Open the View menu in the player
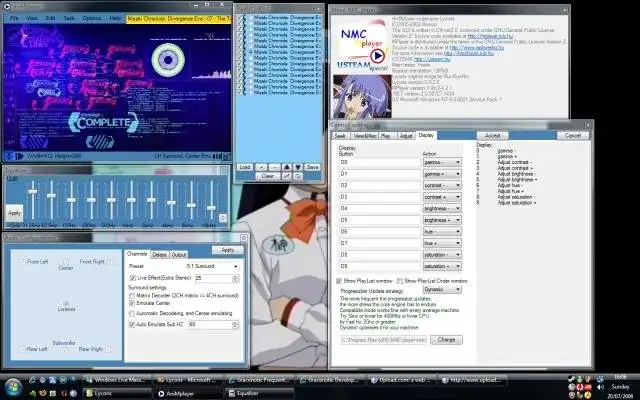 (x=32, y=18)
